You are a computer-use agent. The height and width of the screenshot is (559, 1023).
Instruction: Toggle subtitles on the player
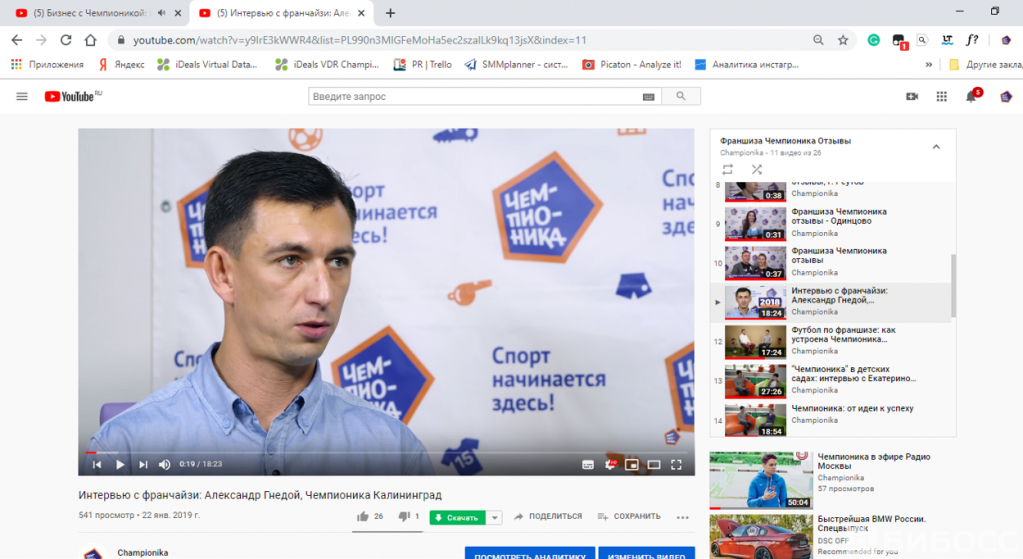tap(588, 464)
